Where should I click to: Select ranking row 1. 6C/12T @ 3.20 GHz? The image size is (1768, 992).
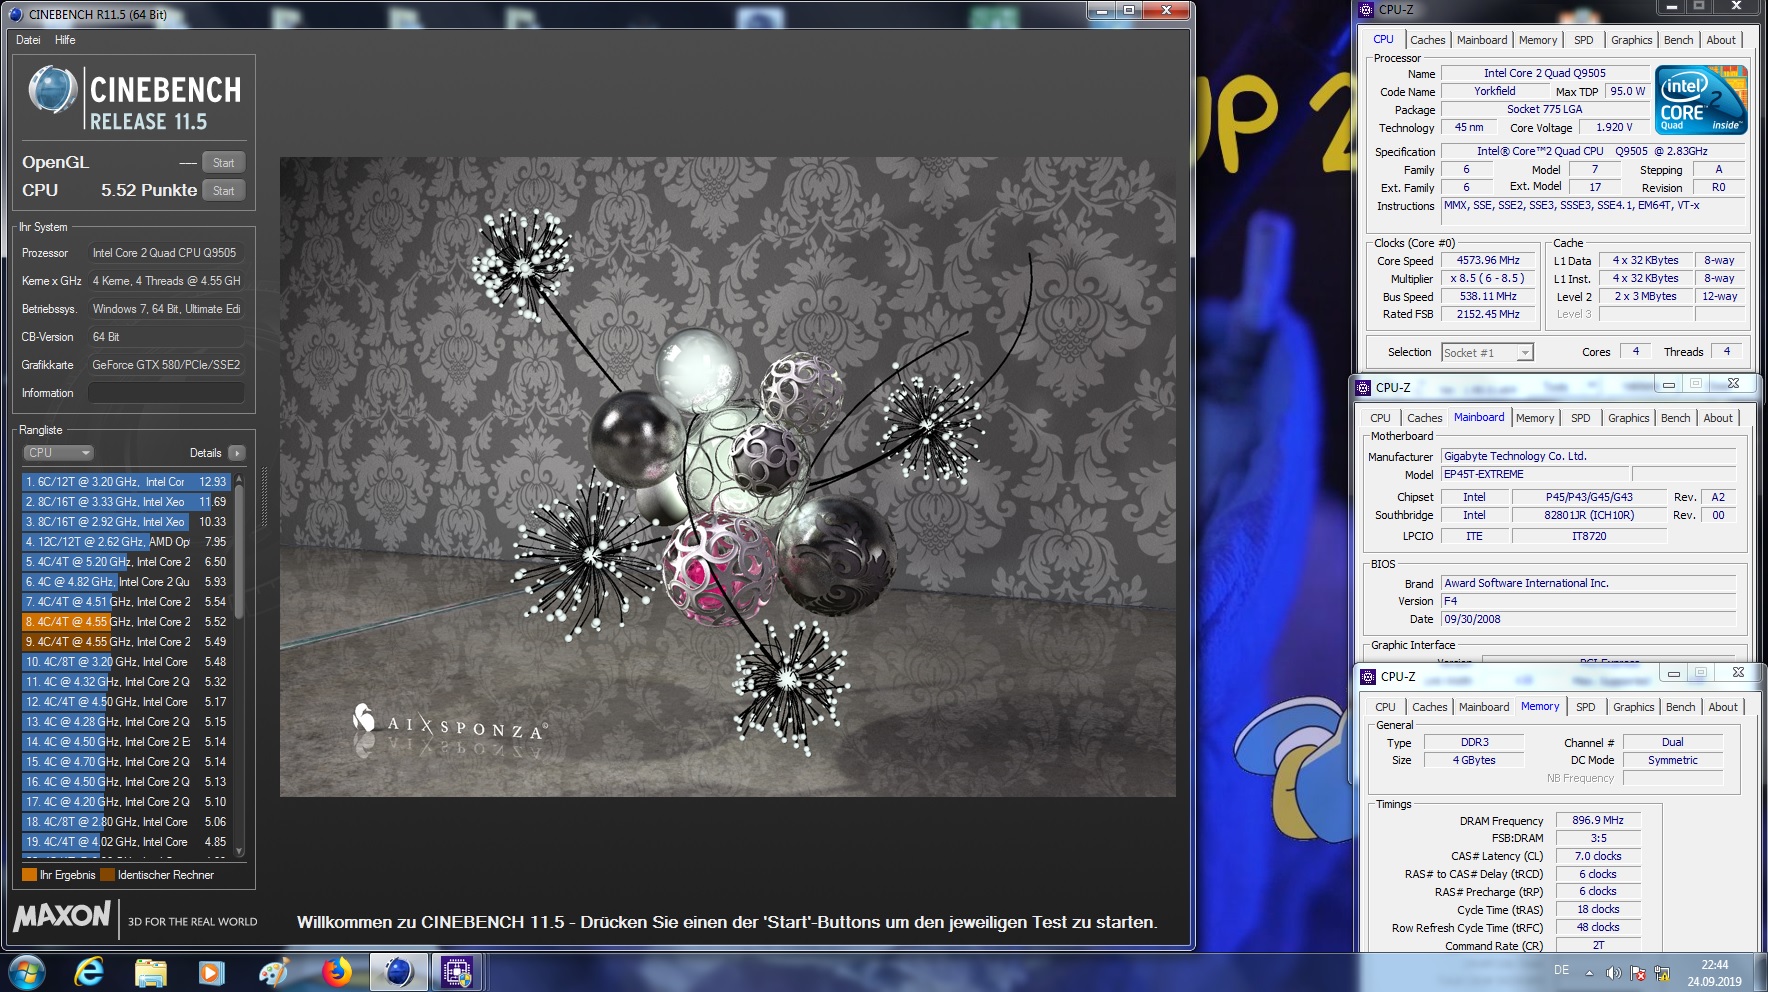click(127, 482)
